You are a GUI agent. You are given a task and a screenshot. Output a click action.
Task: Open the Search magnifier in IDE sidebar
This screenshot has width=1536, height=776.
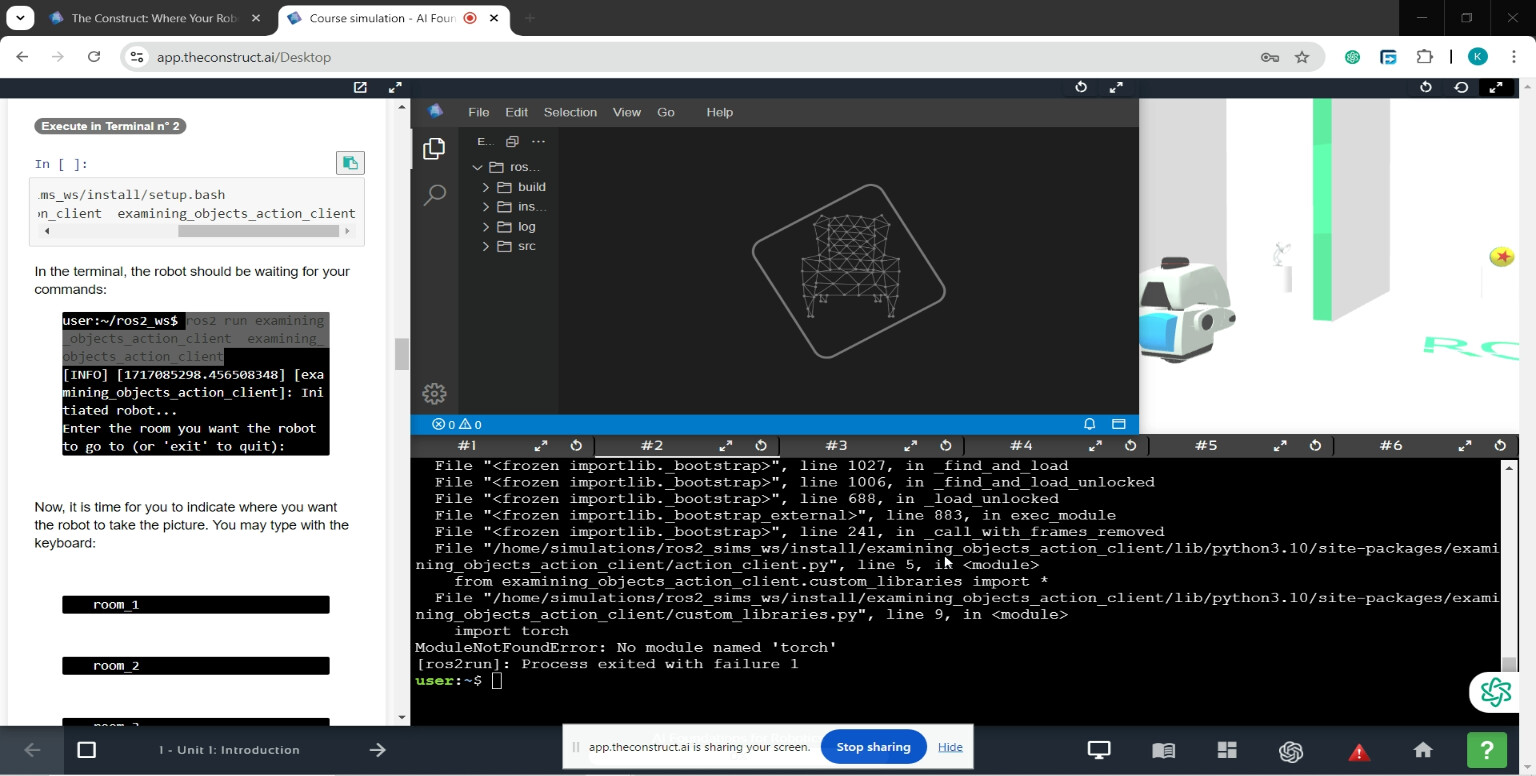point(434,195)
